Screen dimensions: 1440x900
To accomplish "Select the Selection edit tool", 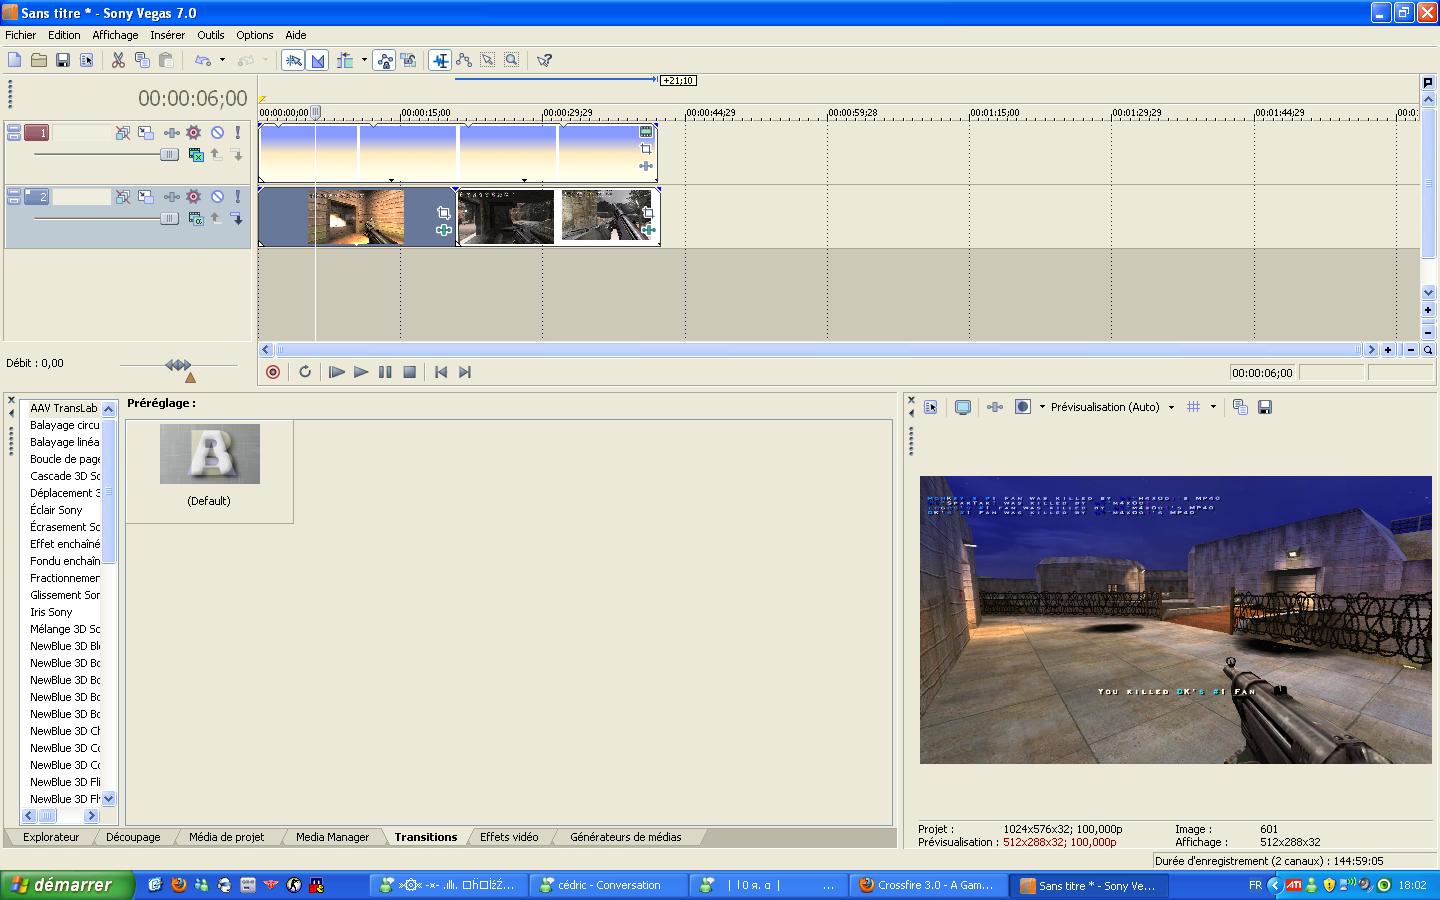I will 488,60.
